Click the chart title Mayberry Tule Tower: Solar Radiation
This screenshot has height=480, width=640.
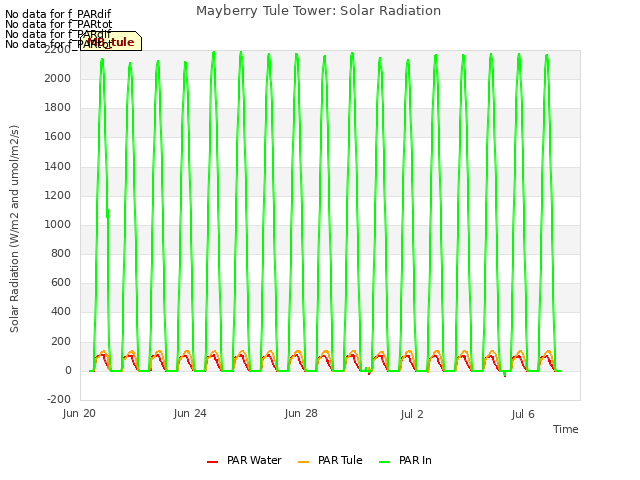[318, 11]
